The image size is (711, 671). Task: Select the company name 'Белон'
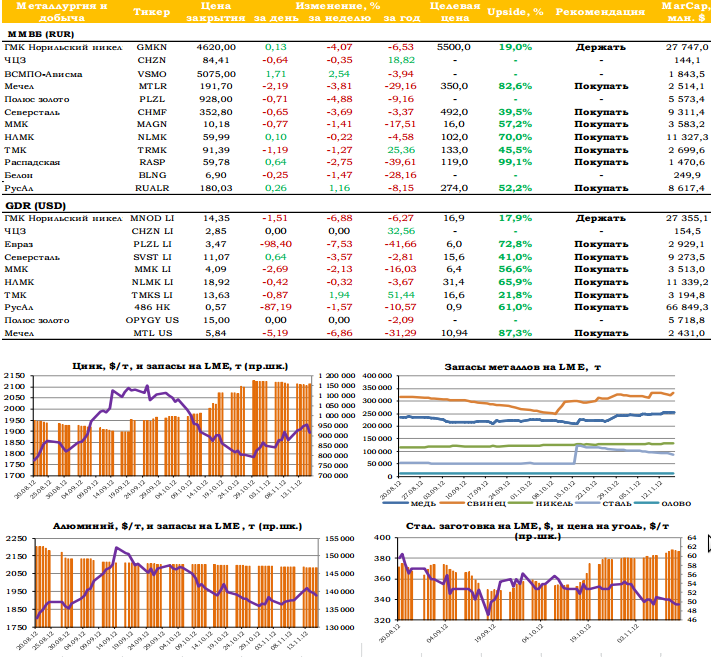(x=19, y=175)
